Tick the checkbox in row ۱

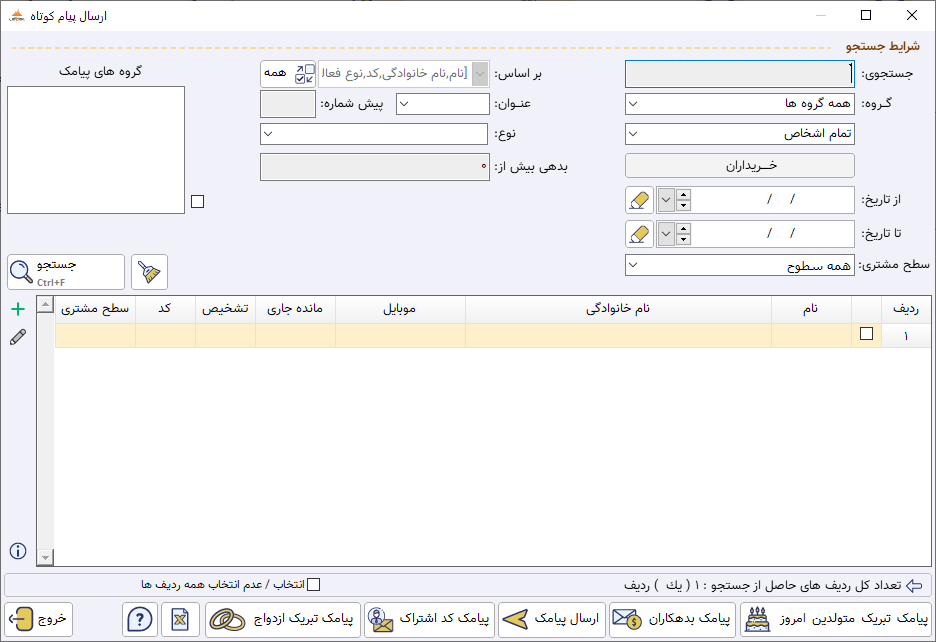866,335
